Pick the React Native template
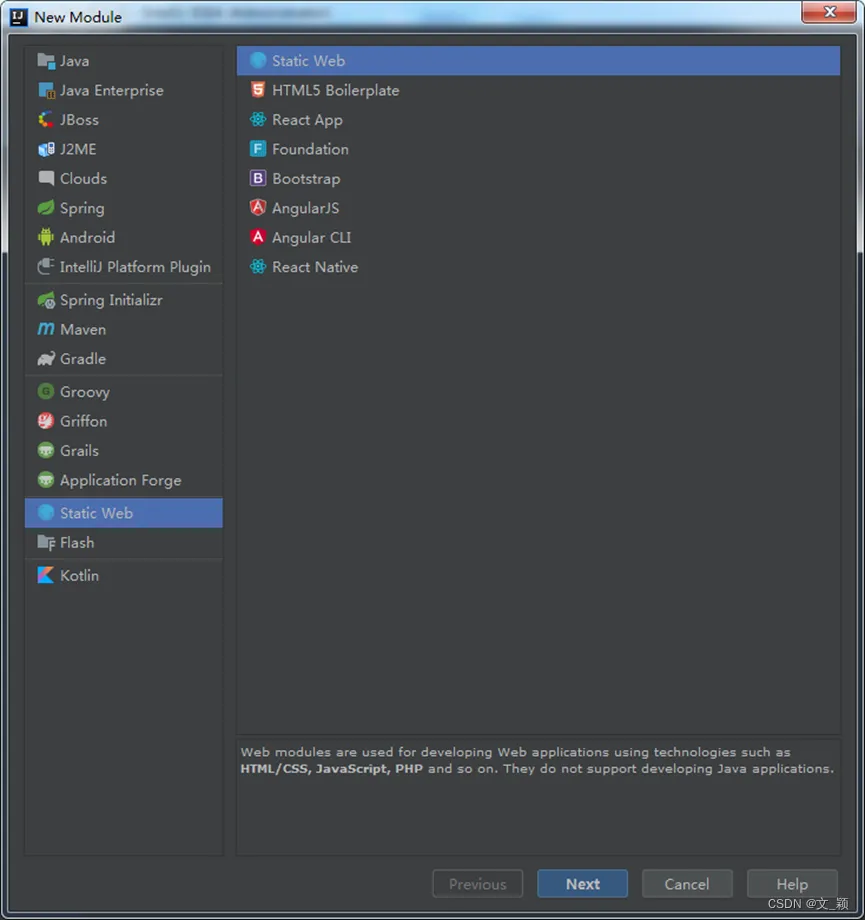This screenshot has height=920, width=865. pos(314,267)
